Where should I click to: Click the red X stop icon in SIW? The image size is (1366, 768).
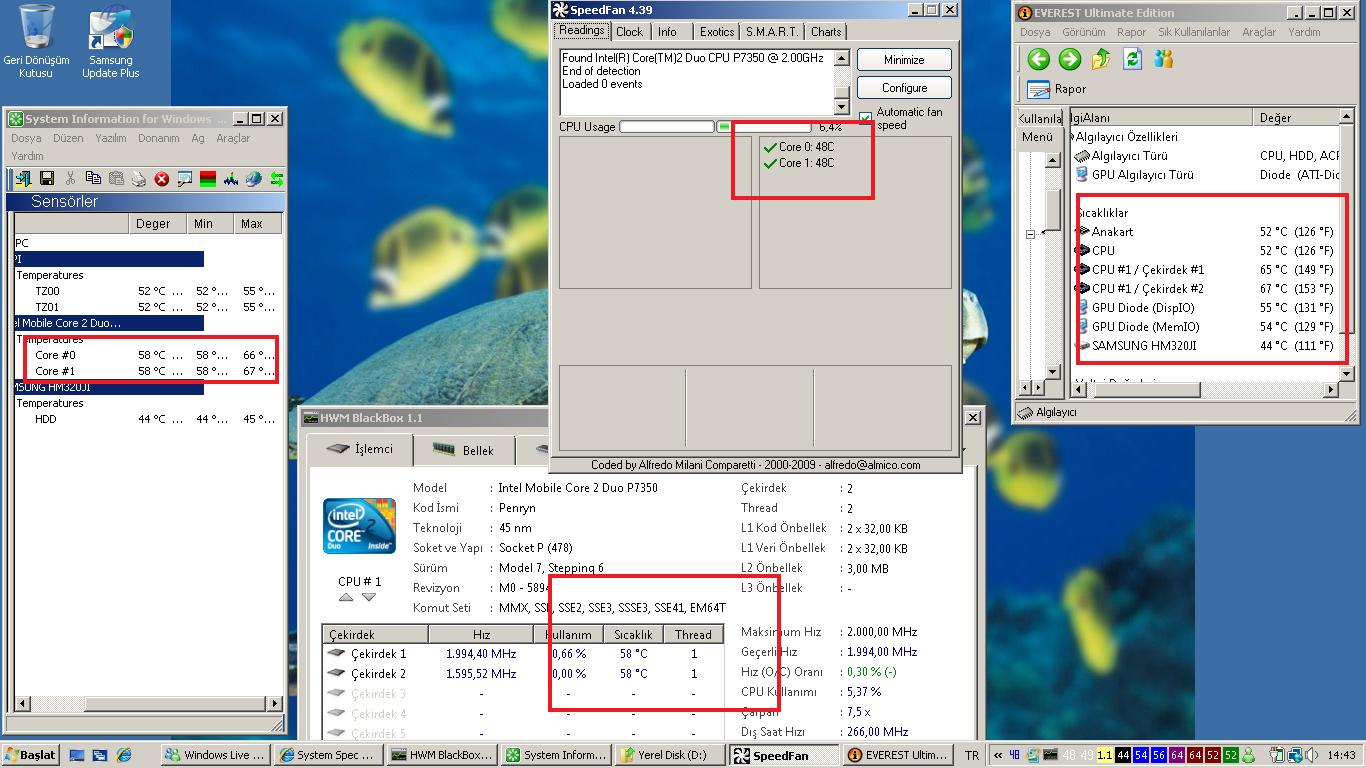click(162, 179)
